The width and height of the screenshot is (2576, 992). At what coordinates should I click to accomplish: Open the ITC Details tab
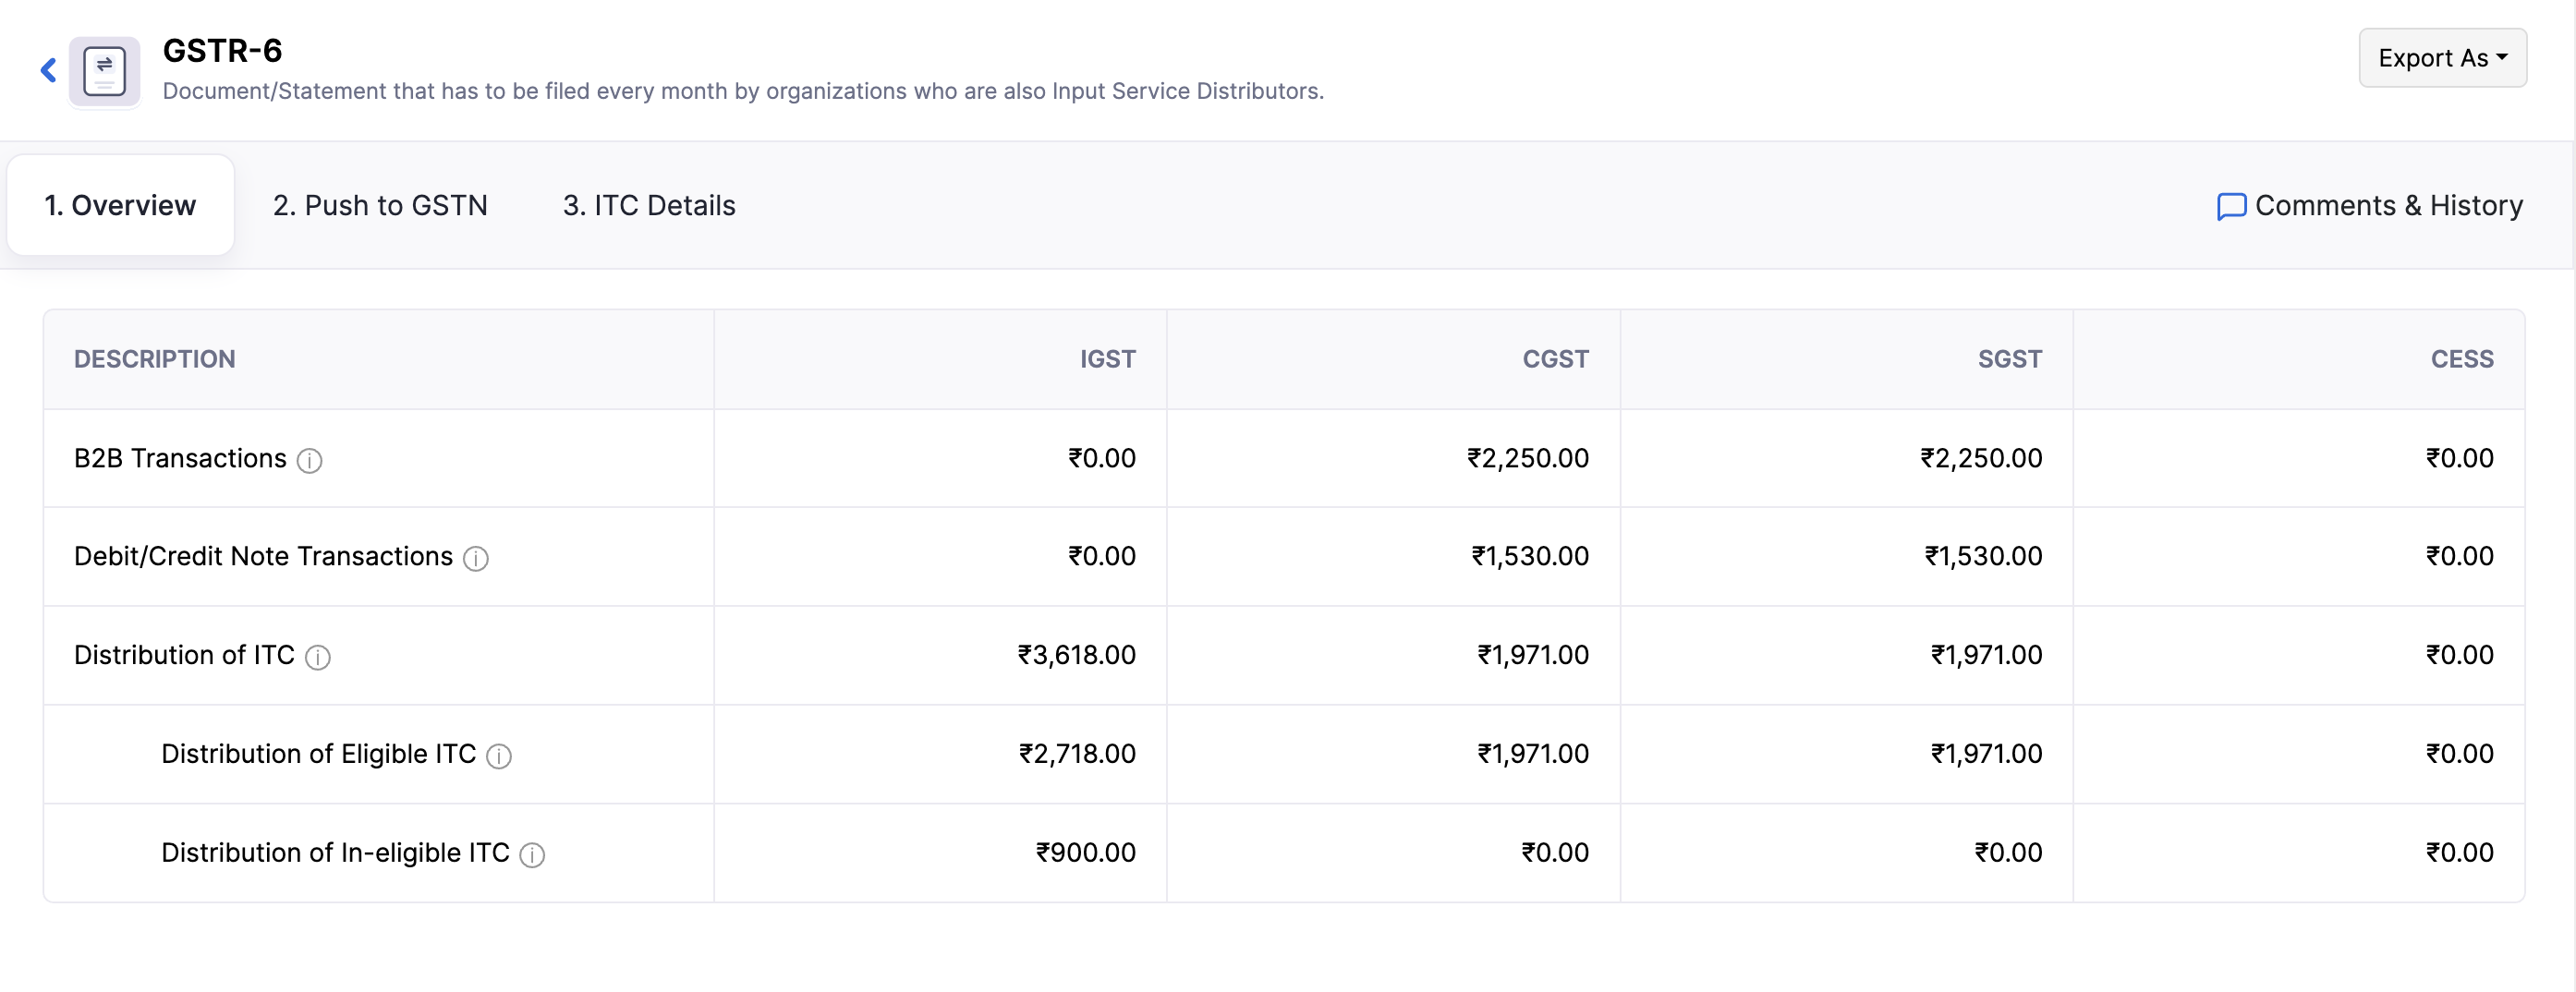[x=649, y=205]
